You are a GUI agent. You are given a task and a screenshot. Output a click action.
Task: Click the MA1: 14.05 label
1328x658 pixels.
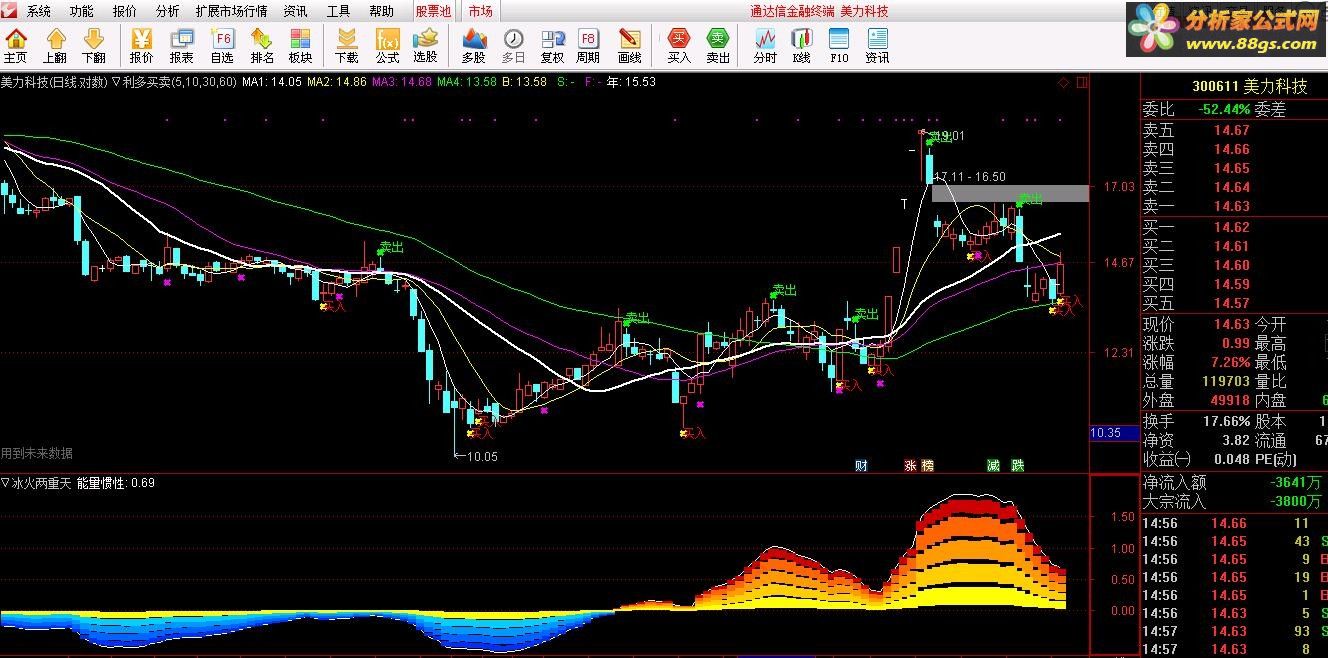click(x=272, y=82)
